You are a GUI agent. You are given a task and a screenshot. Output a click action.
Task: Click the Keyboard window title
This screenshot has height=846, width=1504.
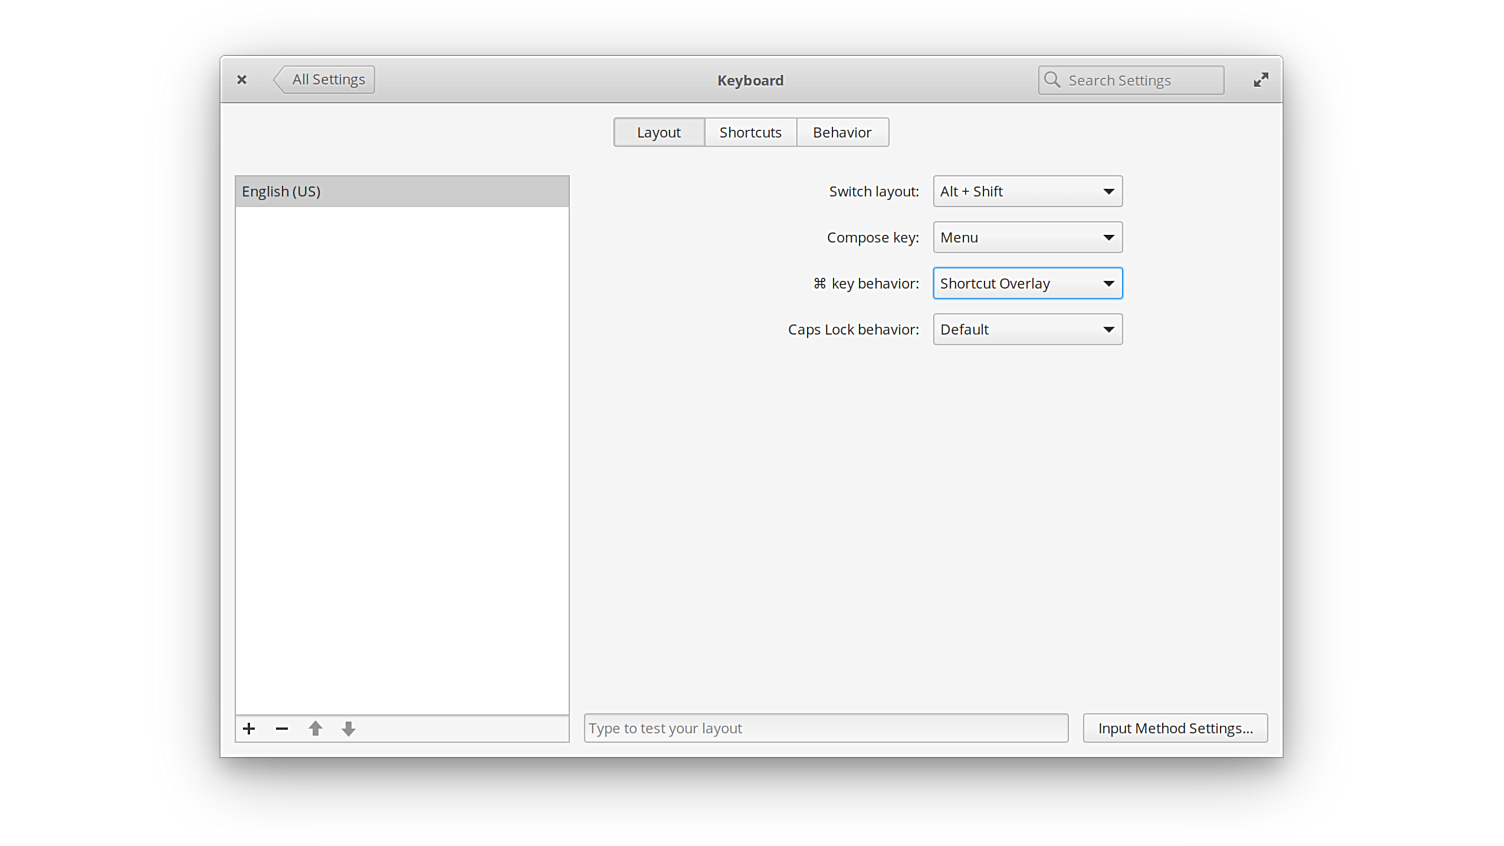pos(750,80)
